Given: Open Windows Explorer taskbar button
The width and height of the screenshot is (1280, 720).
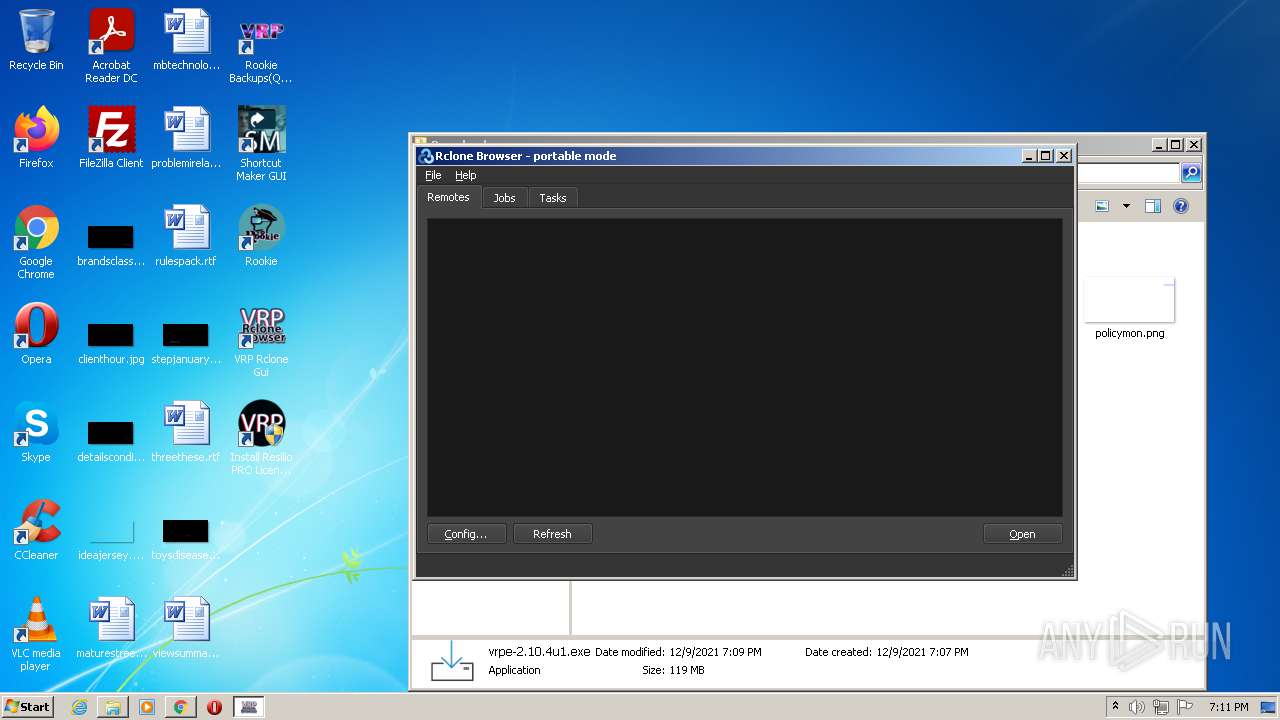Looking at the screenshot, I should pyautogui.click(x=113, y=707).
